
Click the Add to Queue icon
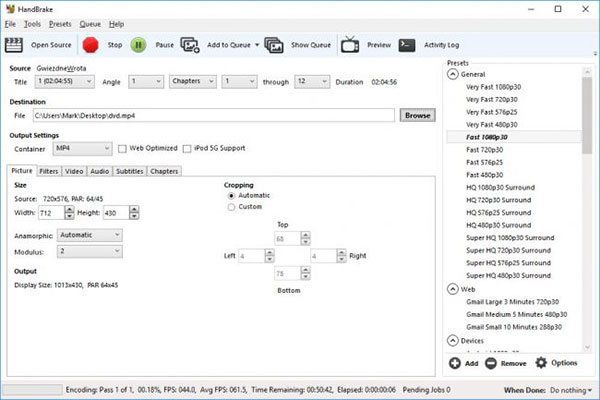click(x=190, y=45)
